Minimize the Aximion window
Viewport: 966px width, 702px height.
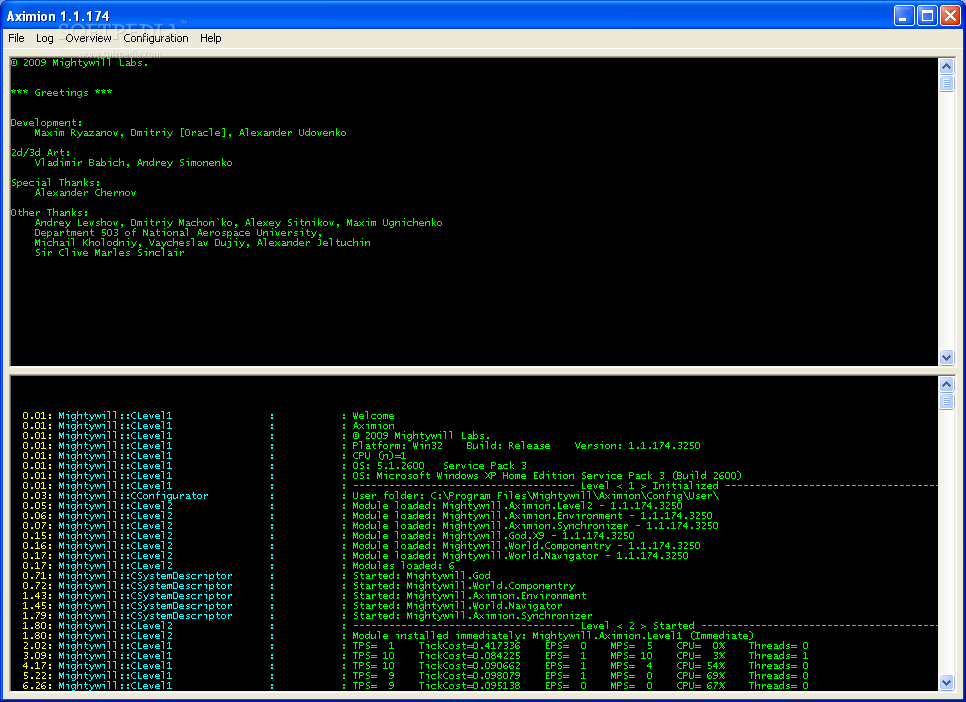(904, 15)
